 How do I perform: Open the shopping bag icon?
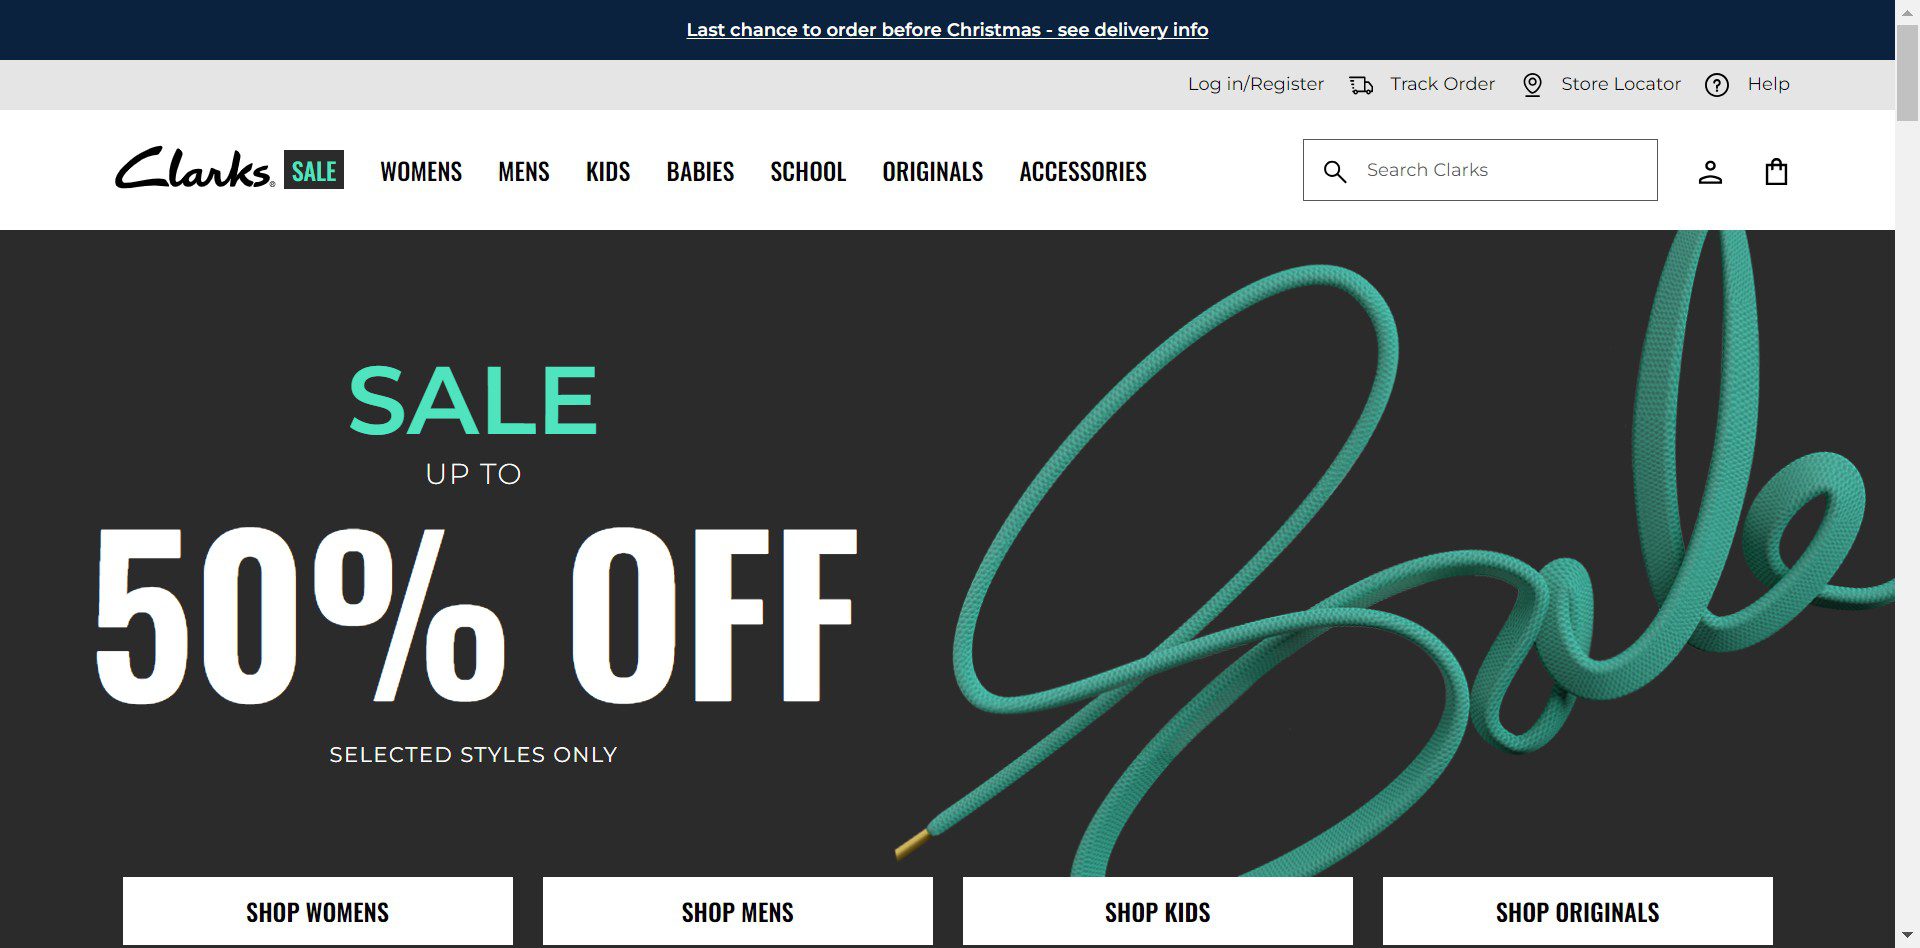pyautogui.click(x=1776, y=172)
